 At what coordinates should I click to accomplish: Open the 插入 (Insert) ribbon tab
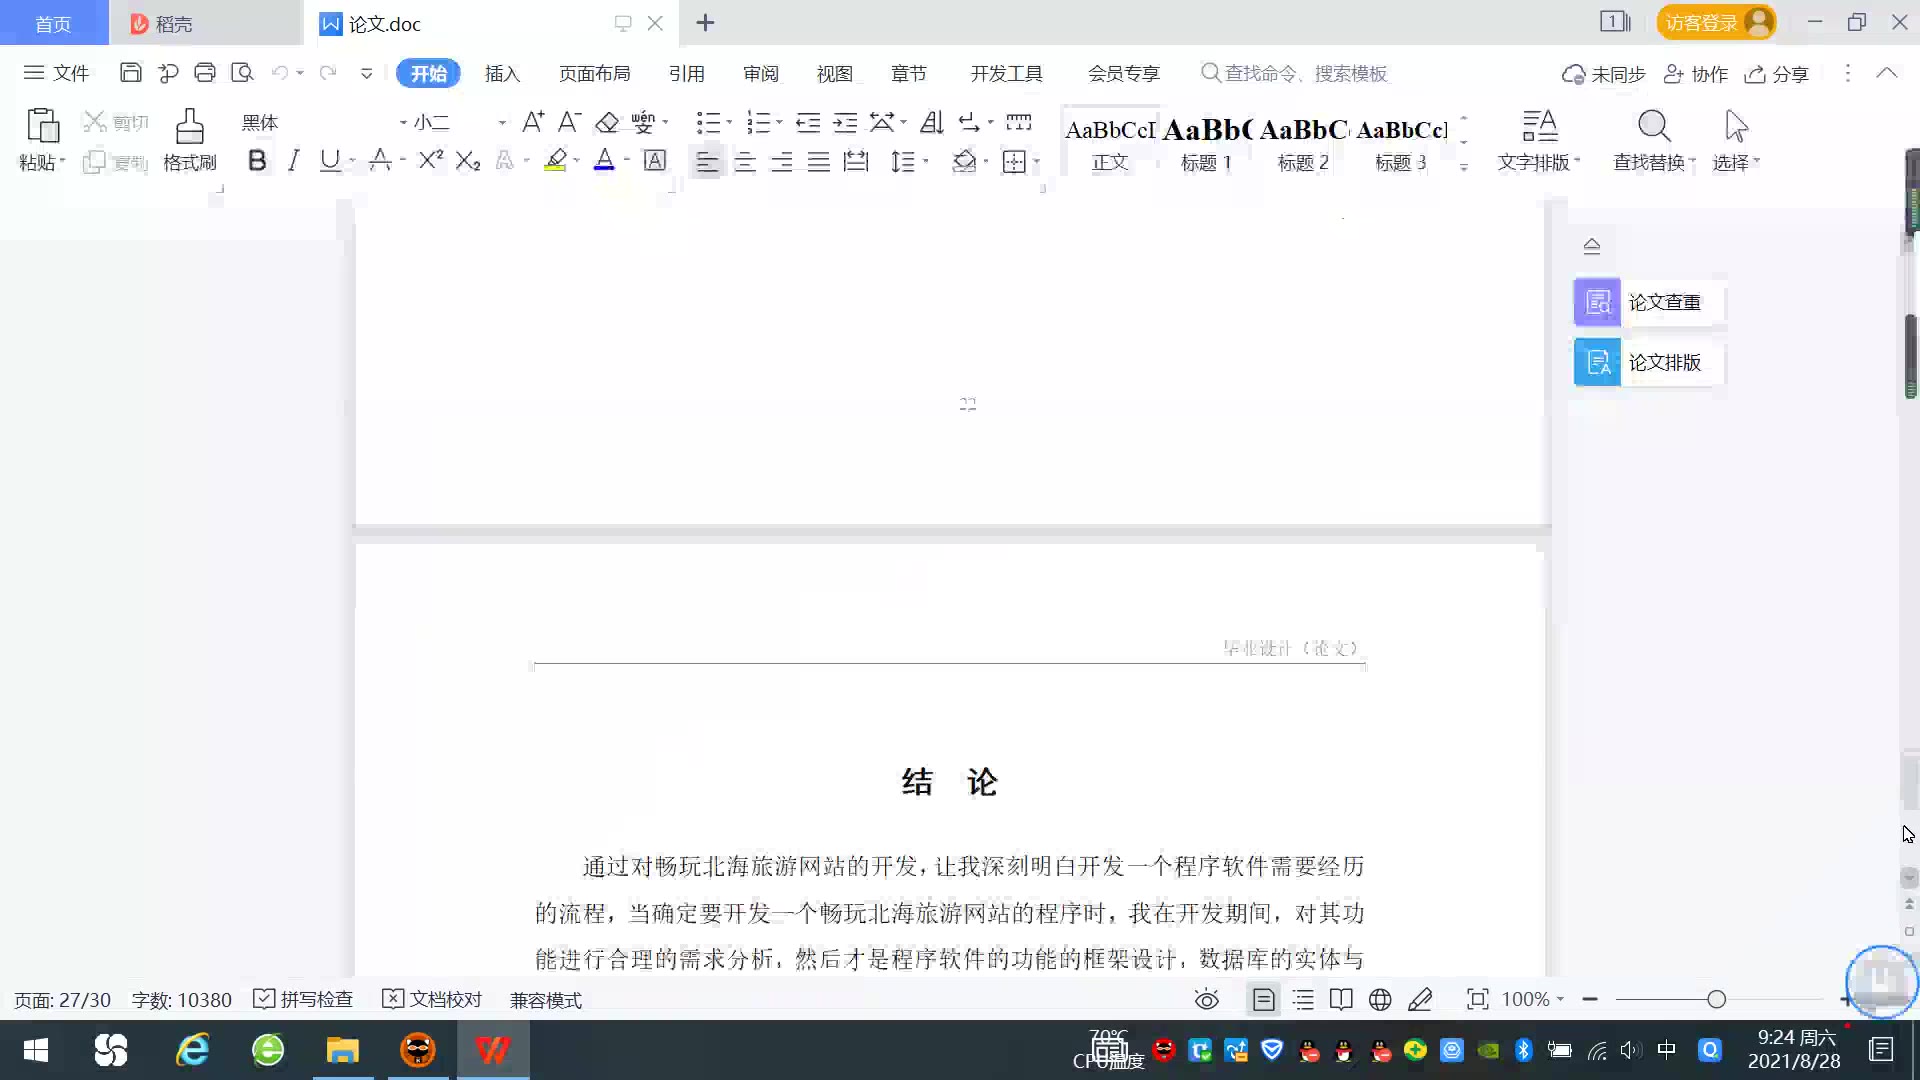[502, 73]
